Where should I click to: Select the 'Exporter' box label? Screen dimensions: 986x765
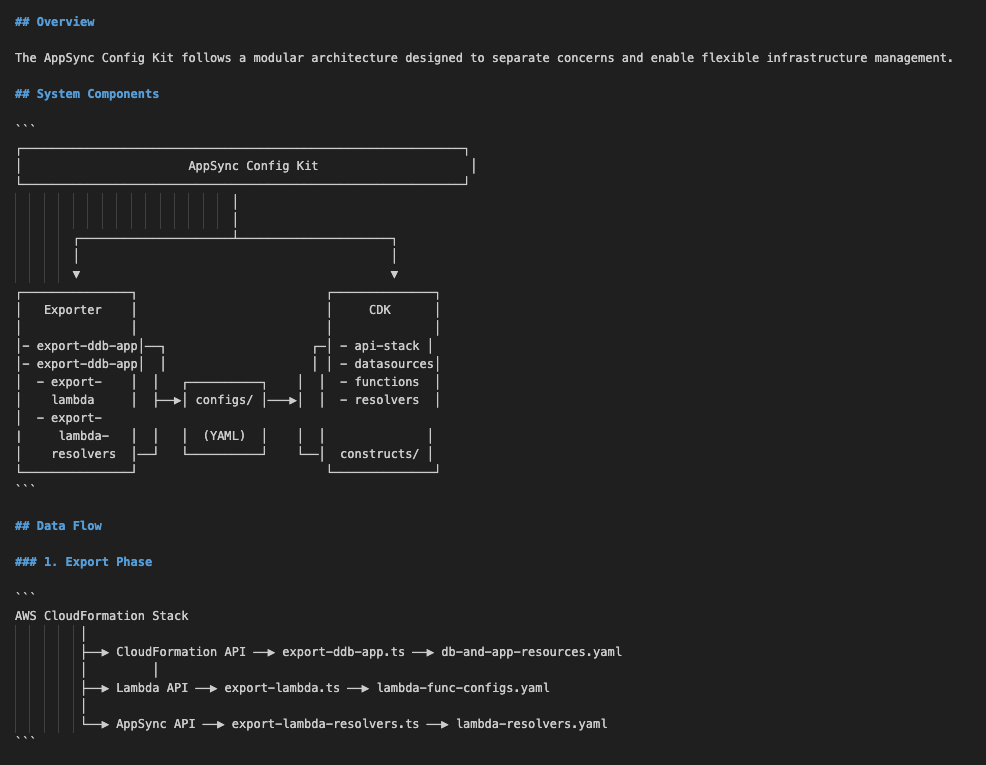[x=72, y=310]
